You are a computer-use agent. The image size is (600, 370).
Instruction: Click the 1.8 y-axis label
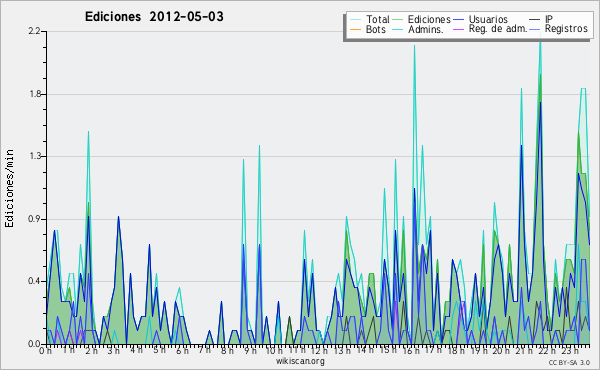pyautogui.click(x=35, y=94)
